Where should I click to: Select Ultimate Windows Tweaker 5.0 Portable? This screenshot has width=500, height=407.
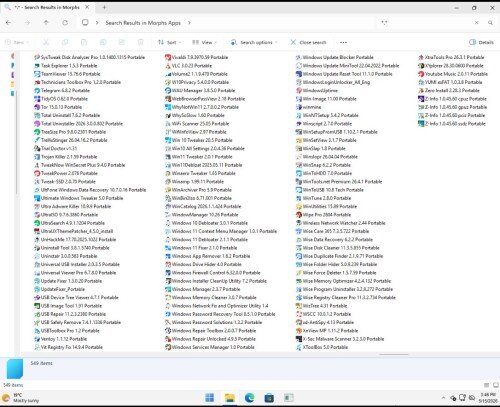click(x=79, y=198)
